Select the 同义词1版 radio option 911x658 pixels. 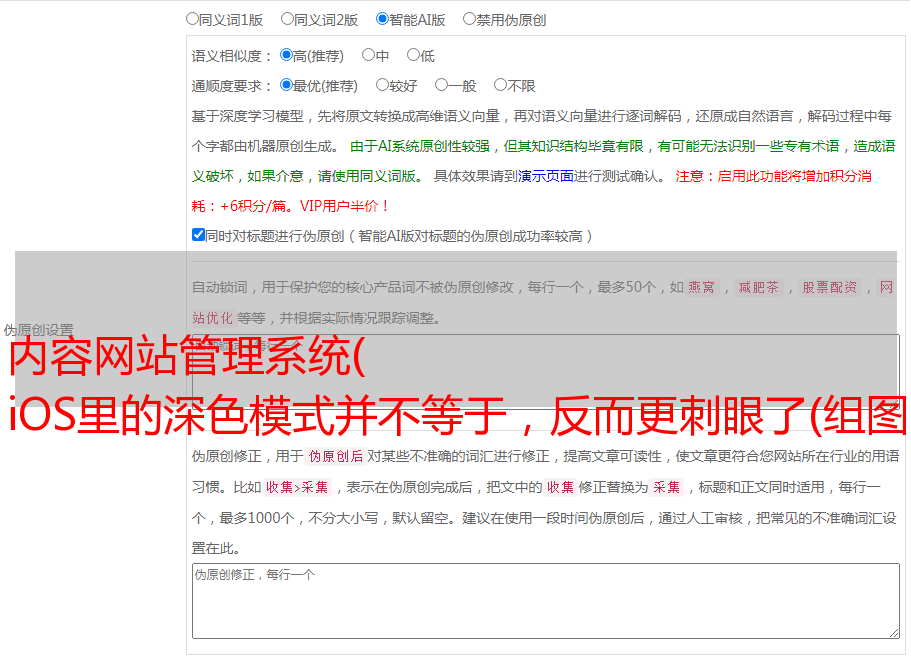[x=192, y=19]
